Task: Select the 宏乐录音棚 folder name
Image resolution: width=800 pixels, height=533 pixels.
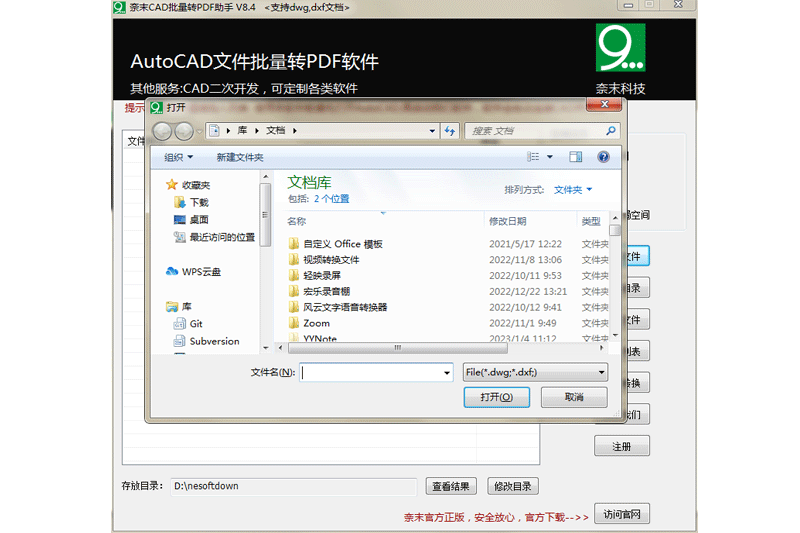Action: click(327, 291)
